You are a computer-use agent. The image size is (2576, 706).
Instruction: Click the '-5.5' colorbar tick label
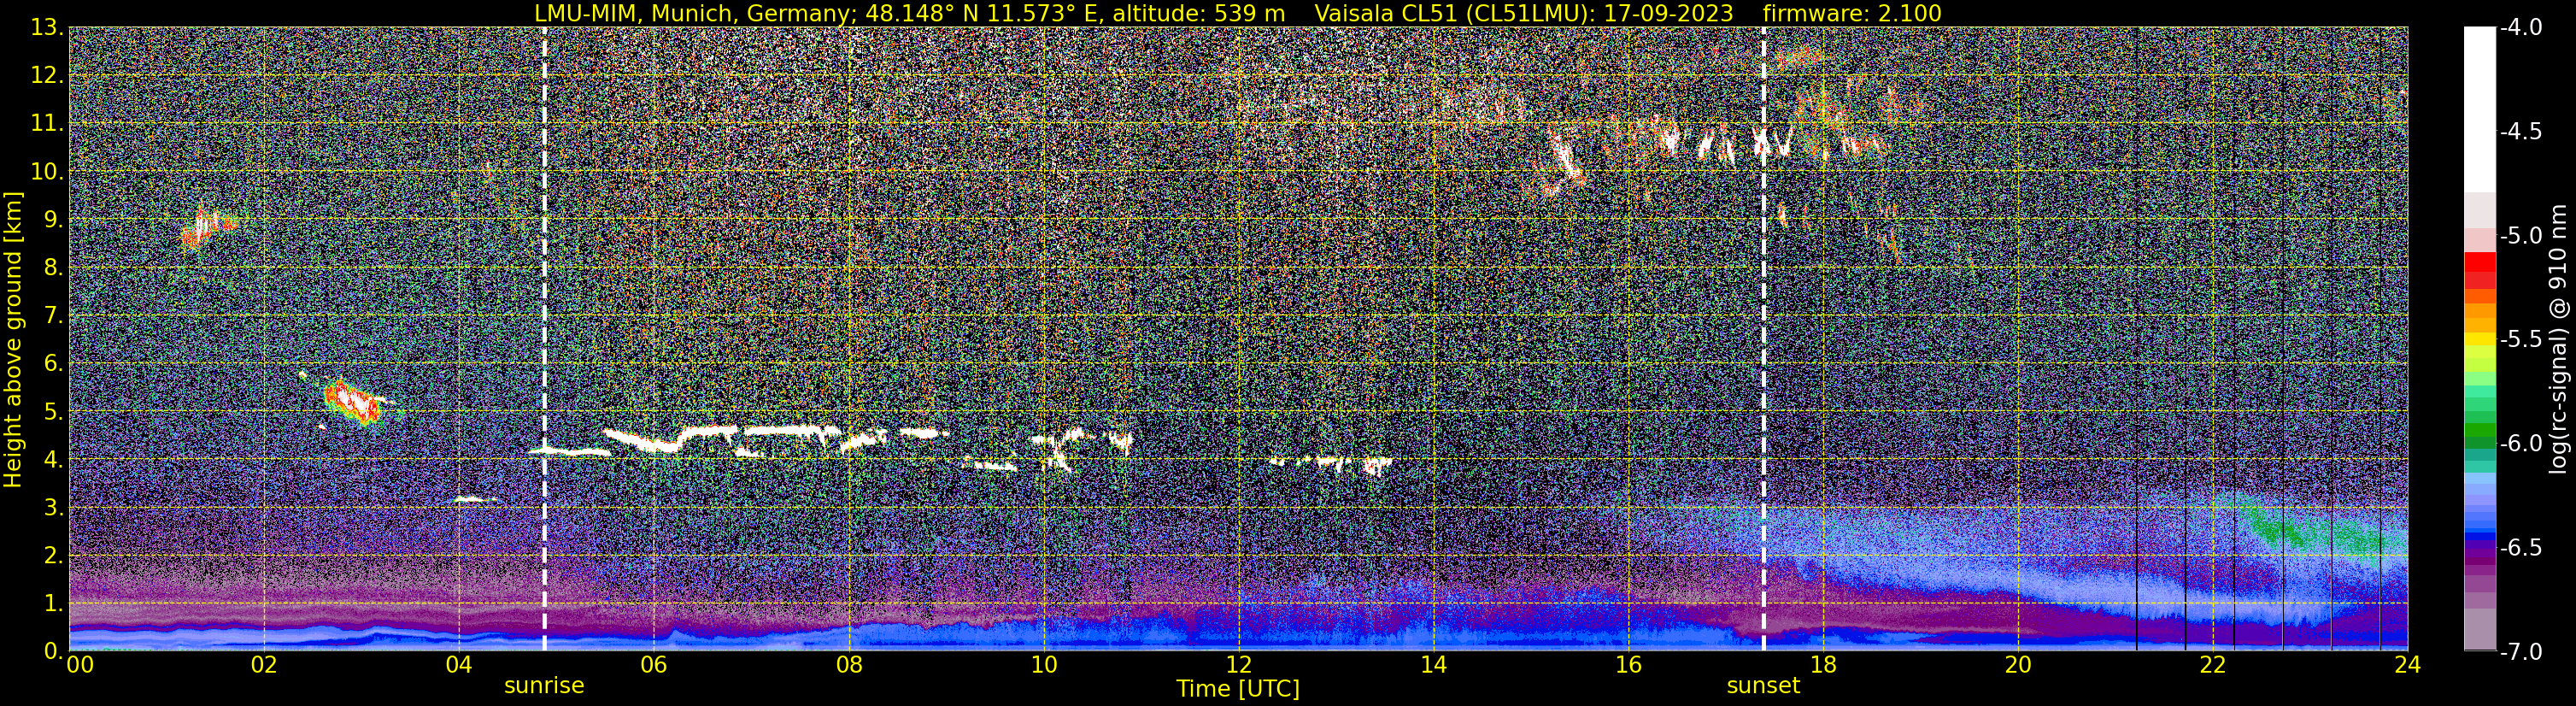pyautogui.click(x=2520, y=340)
